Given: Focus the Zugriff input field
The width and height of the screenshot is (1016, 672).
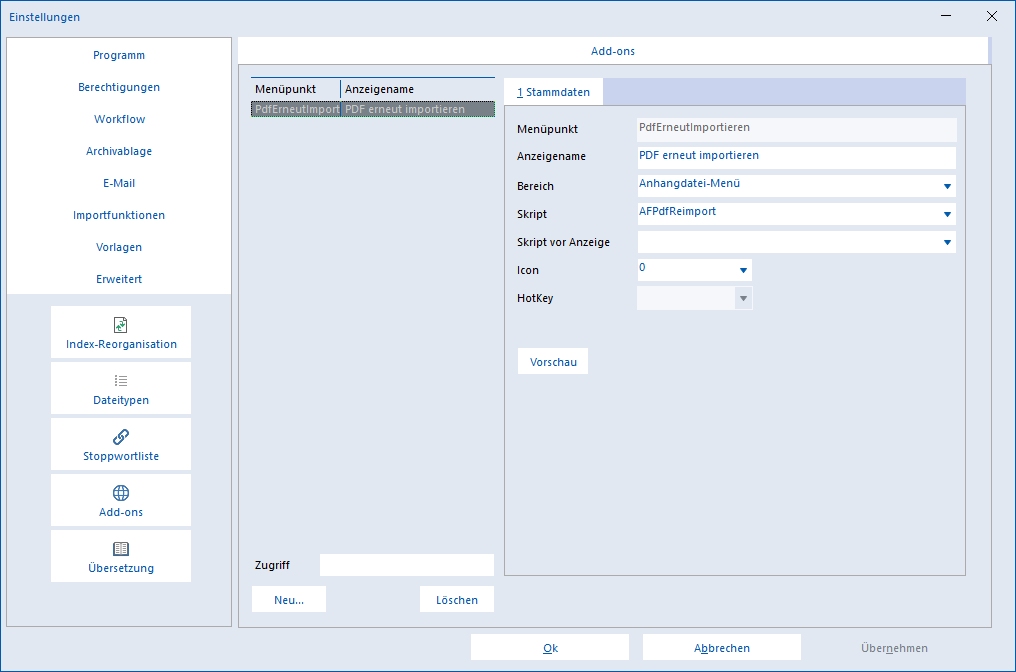Looking at the screenshot, I should click(407, 565).
